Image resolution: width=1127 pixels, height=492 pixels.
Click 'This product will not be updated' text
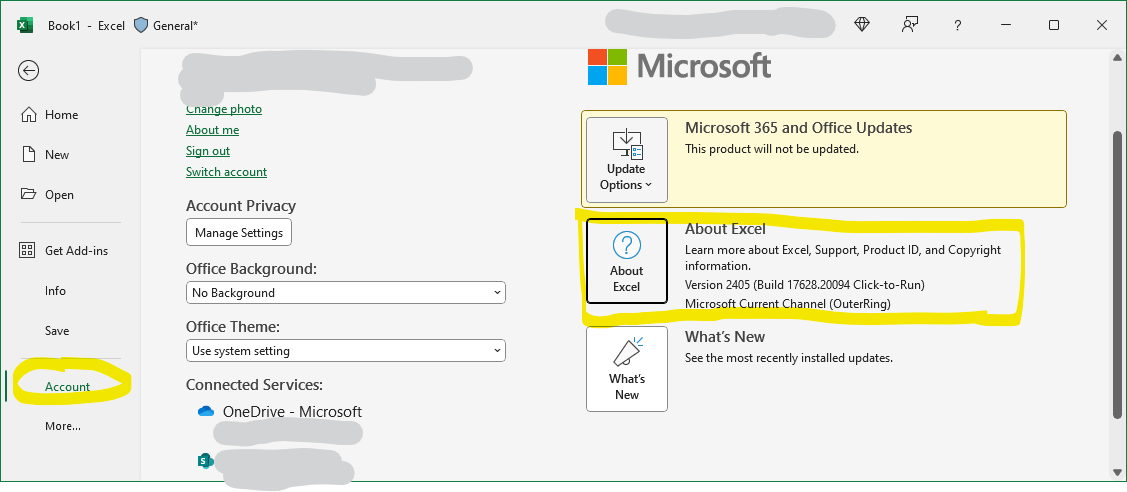[x=772, y=149]
